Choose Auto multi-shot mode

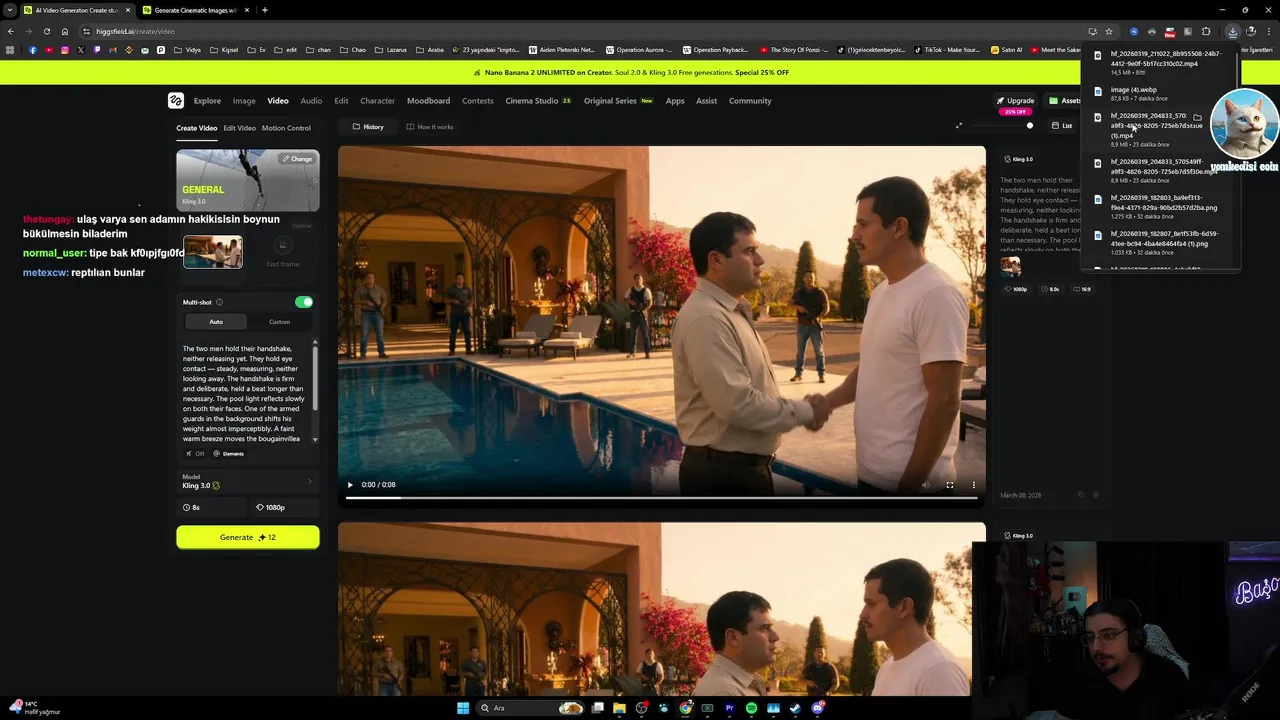216,322
